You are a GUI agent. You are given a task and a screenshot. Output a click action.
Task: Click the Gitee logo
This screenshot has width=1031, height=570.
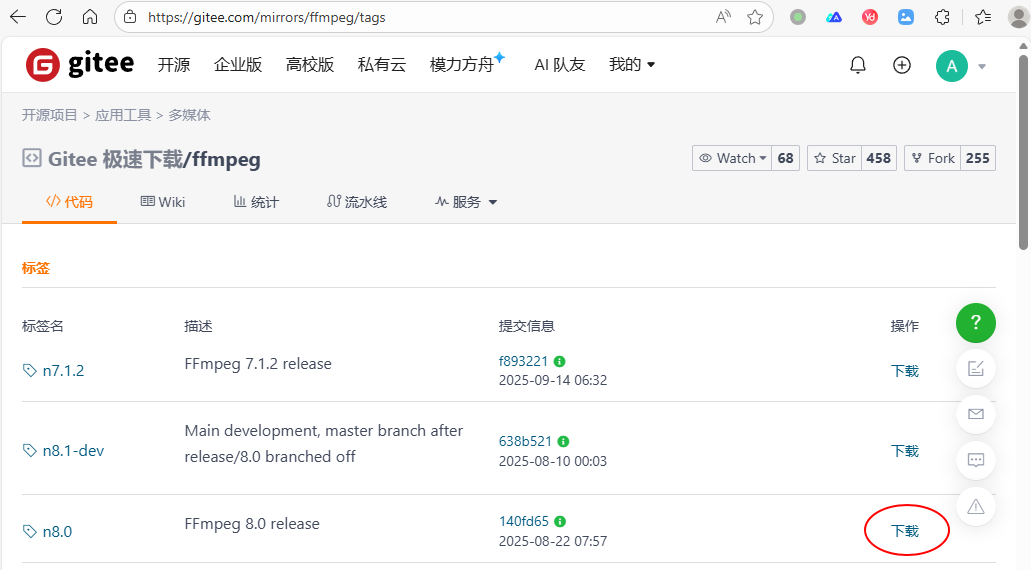(x=80, y=64)
